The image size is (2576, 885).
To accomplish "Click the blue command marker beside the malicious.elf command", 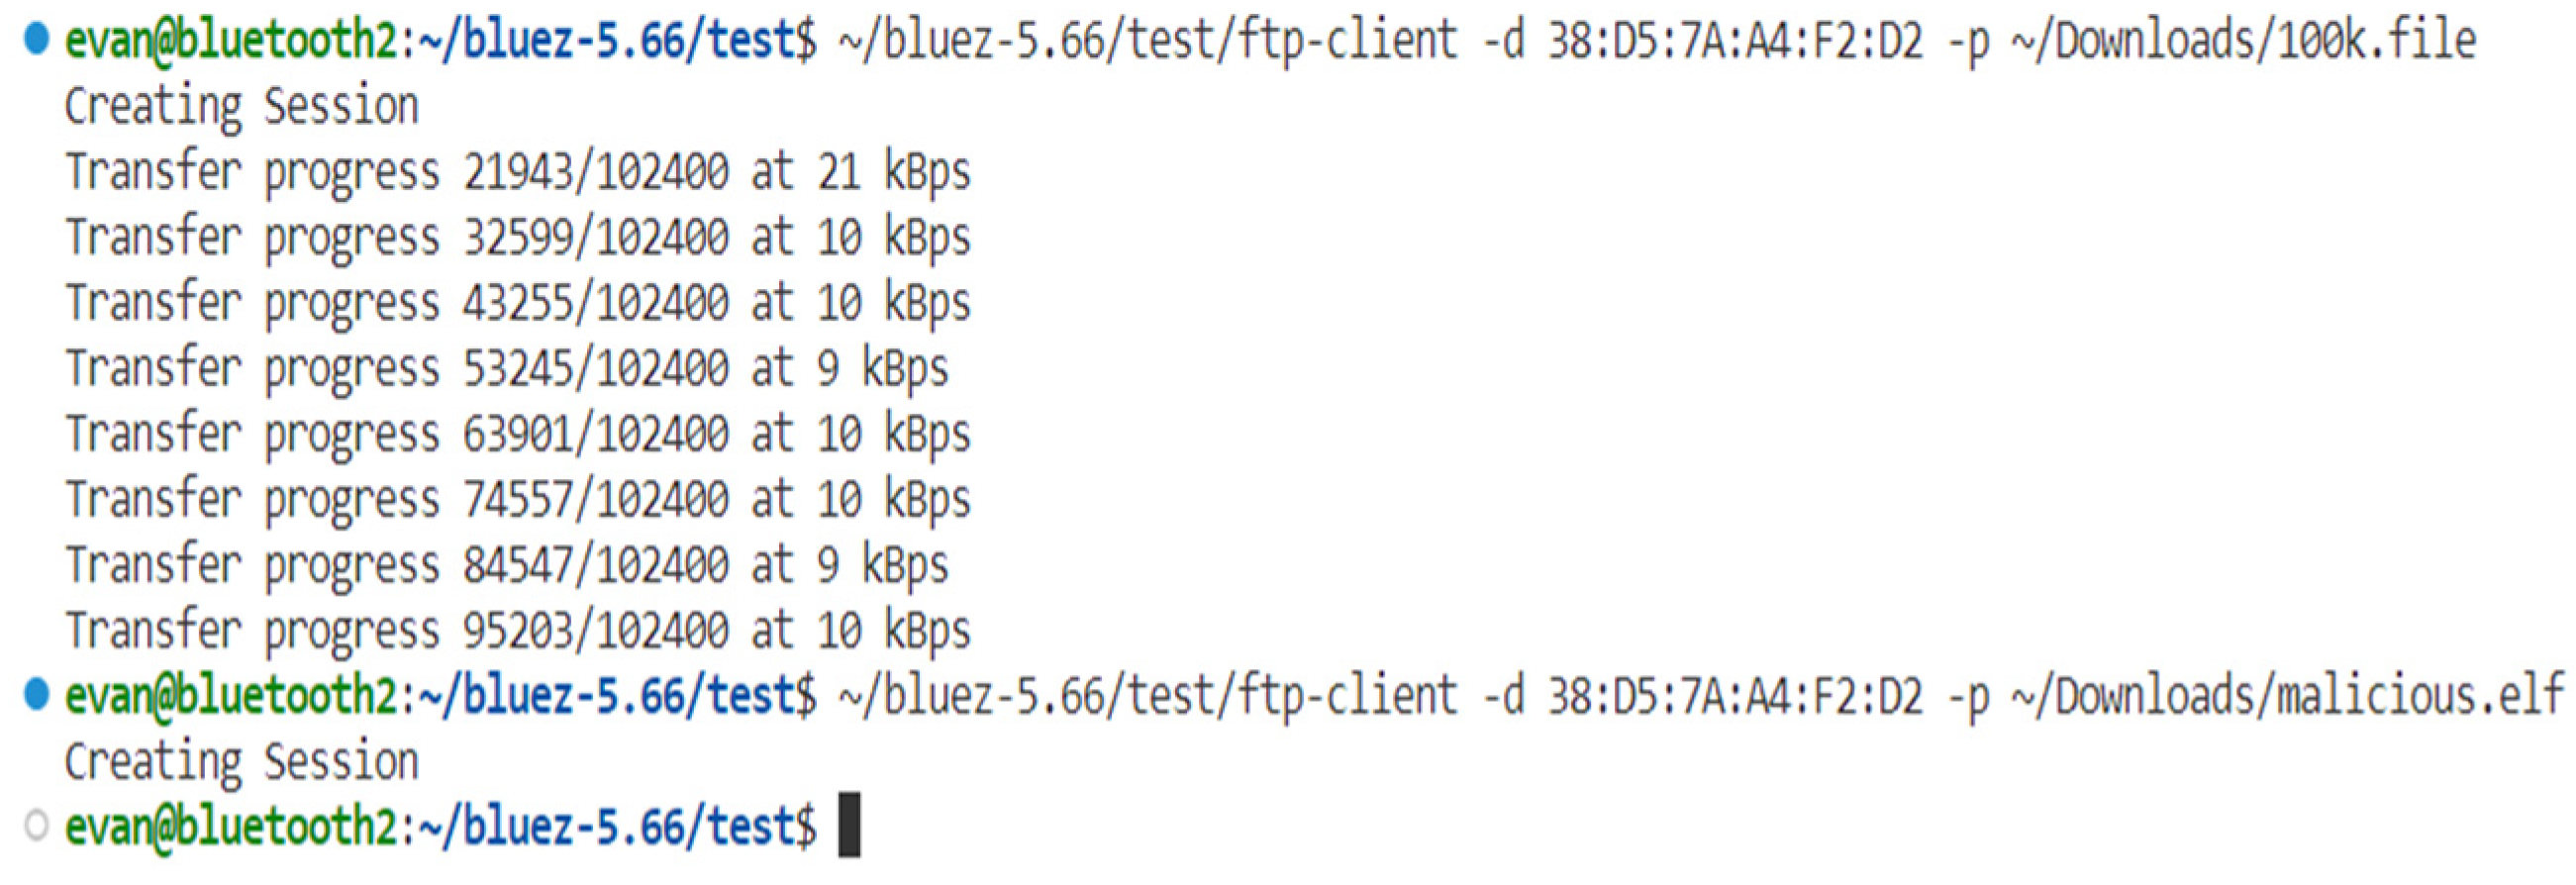I will pos(36,694).
